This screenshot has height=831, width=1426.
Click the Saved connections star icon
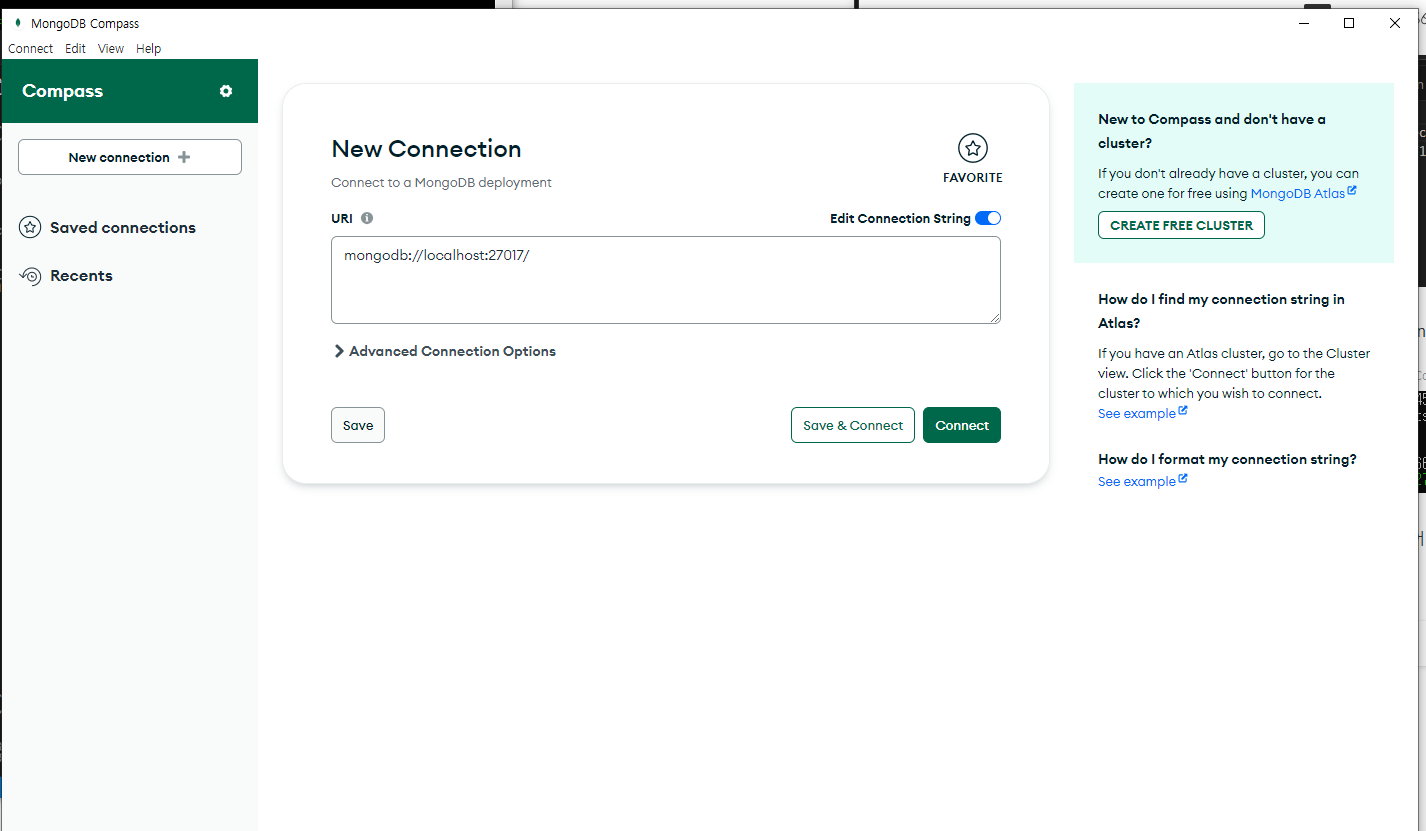point(30,227)
